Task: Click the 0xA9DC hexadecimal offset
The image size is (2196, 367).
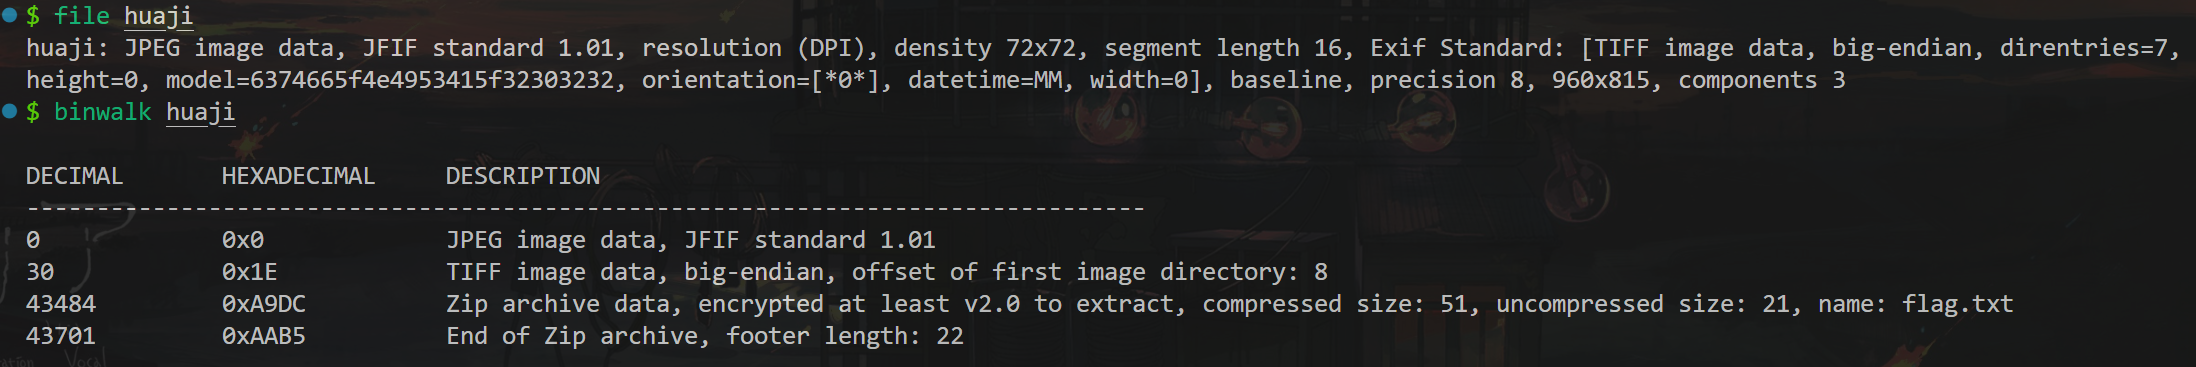Action: (x=264, y=304)
